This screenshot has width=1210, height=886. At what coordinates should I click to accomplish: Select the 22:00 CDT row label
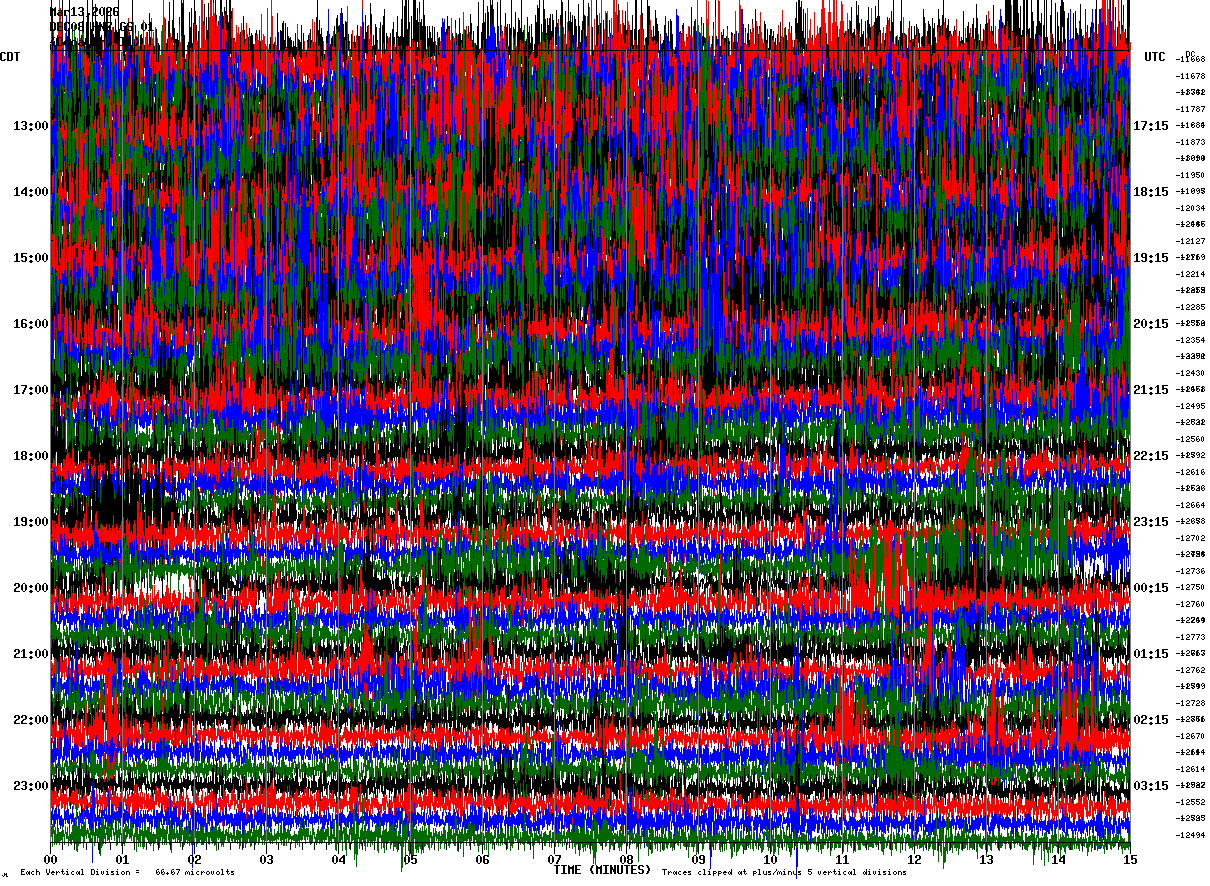[31, 720]
